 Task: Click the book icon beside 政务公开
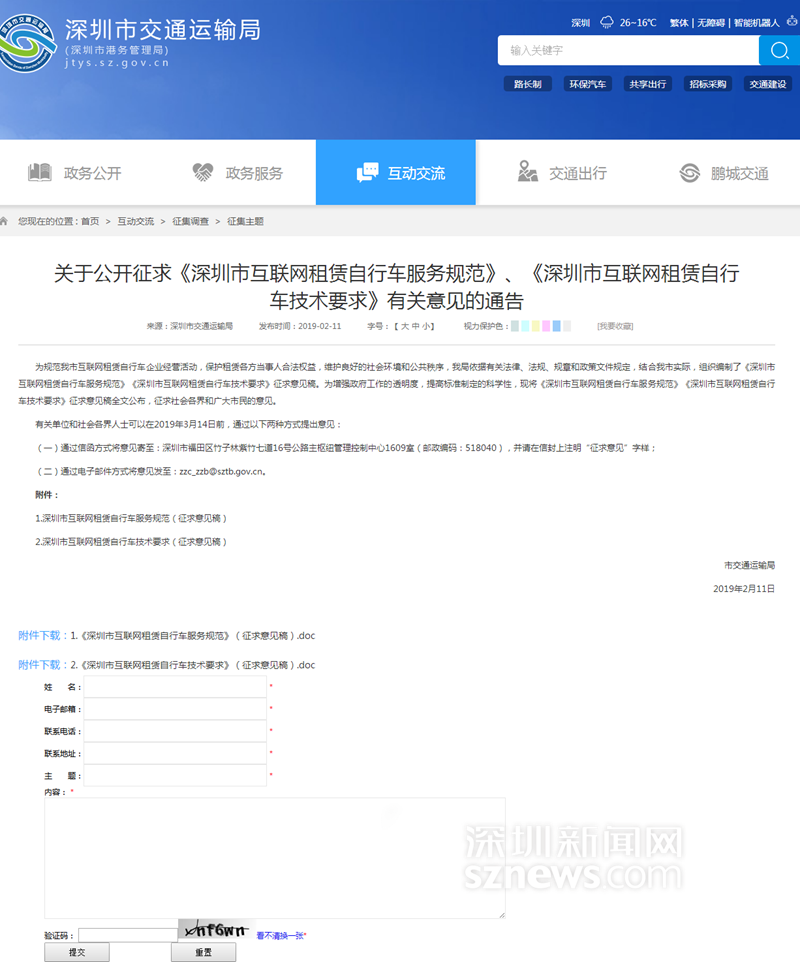point(40,173)
